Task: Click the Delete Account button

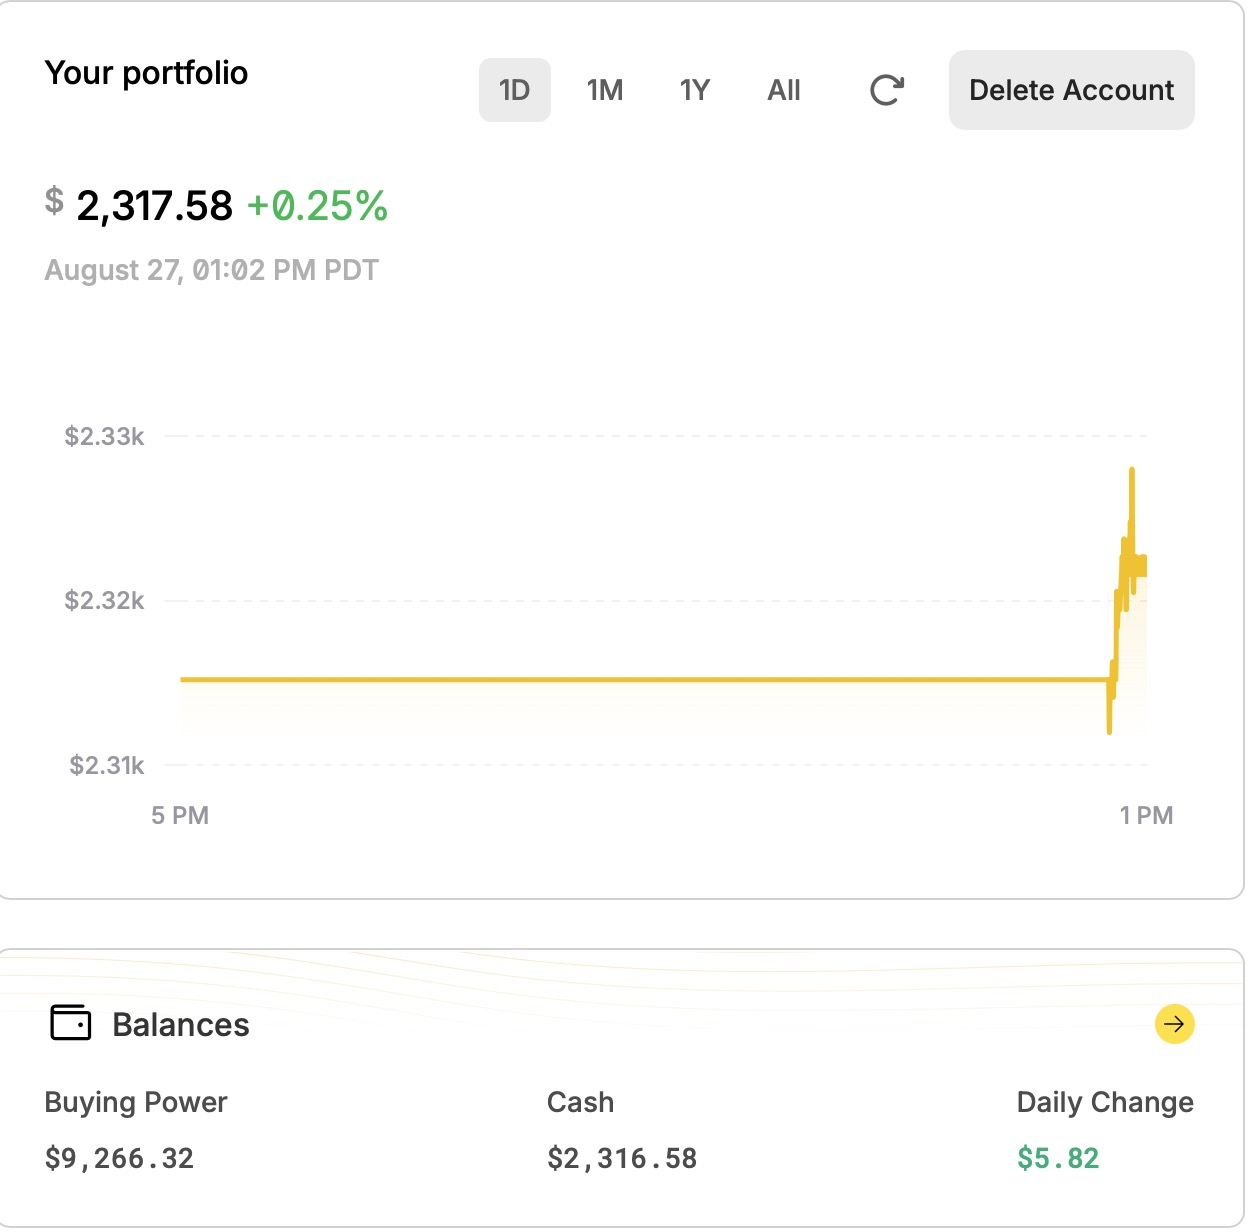Action: pos(1071,90)
